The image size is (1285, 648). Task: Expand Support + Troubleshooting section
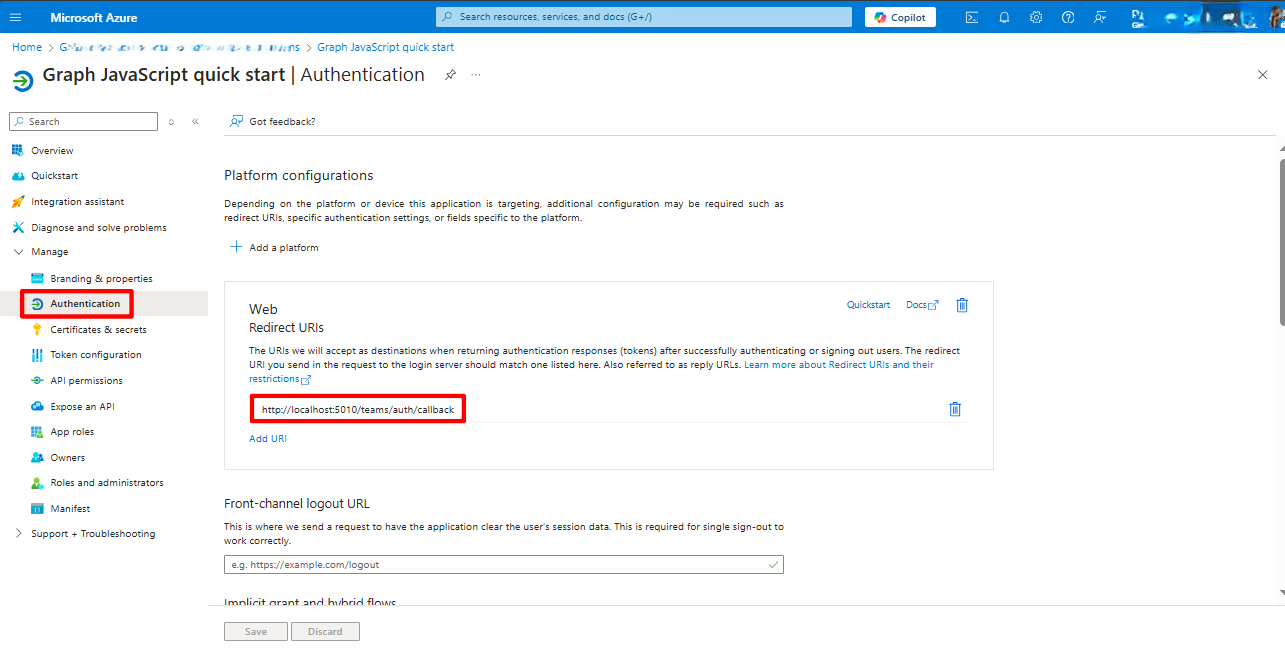pos(18,534)
